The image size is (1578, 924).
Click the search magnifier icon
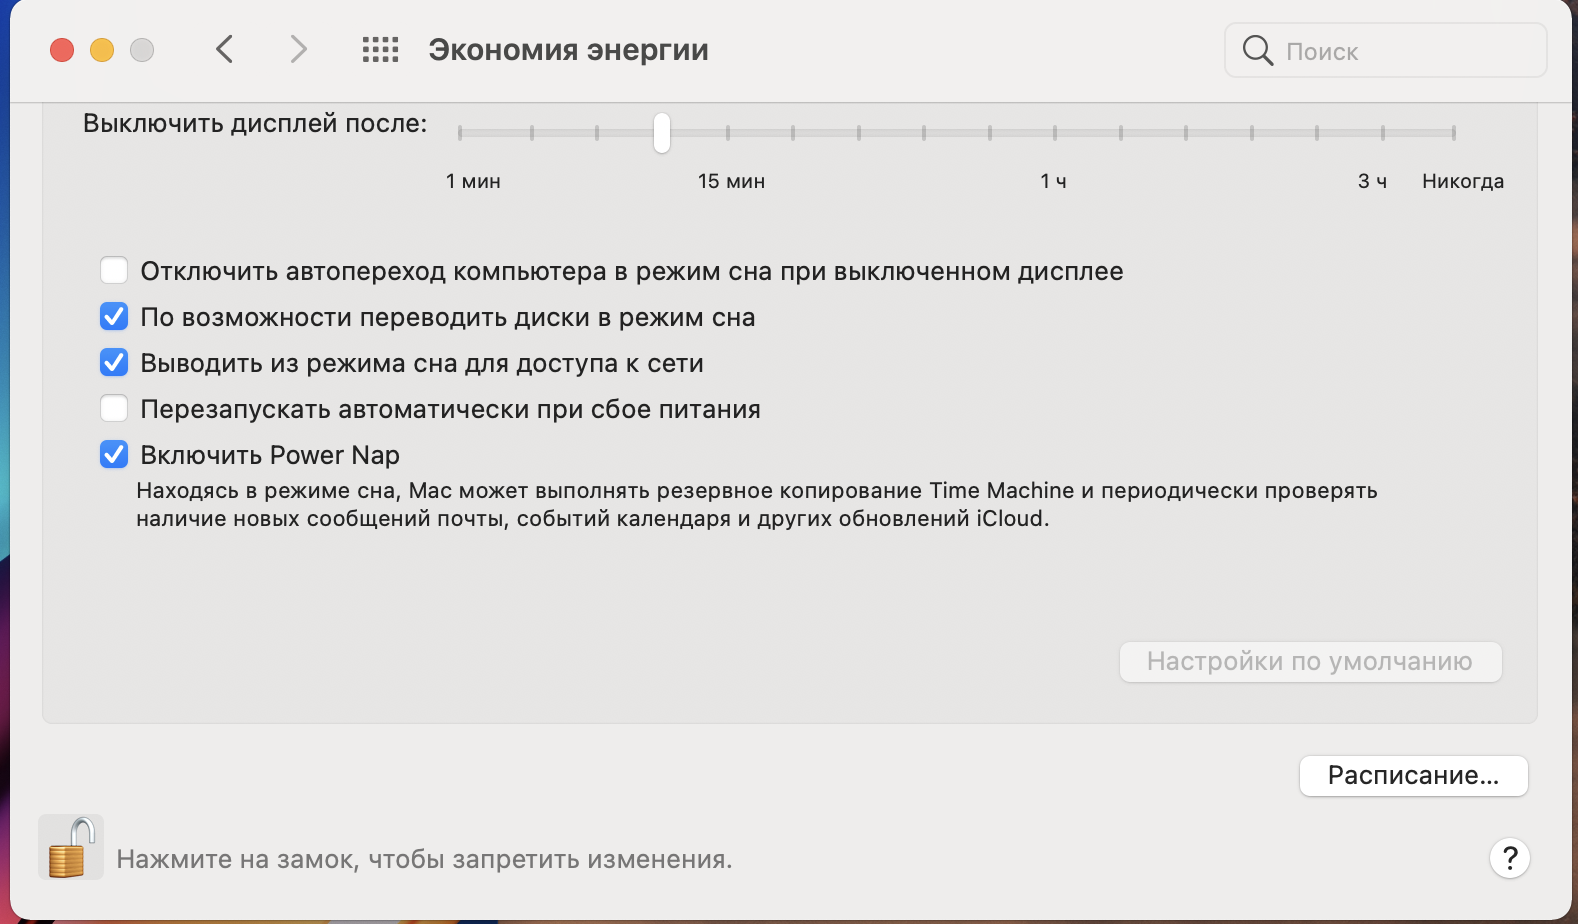coord(1257,50)
